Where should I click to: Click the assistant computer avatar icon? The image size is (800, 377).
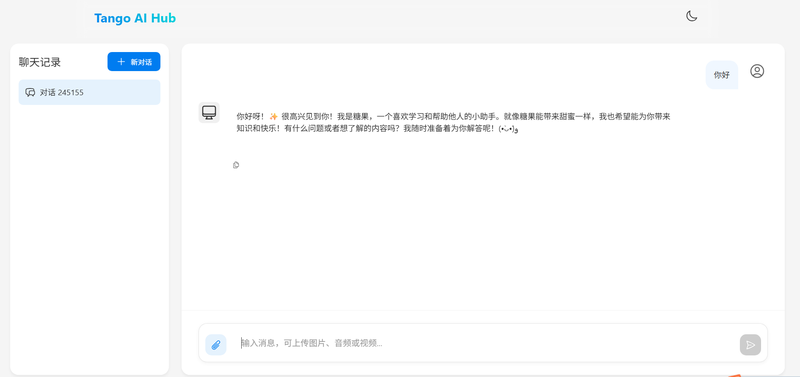click(x=209, y=112)
